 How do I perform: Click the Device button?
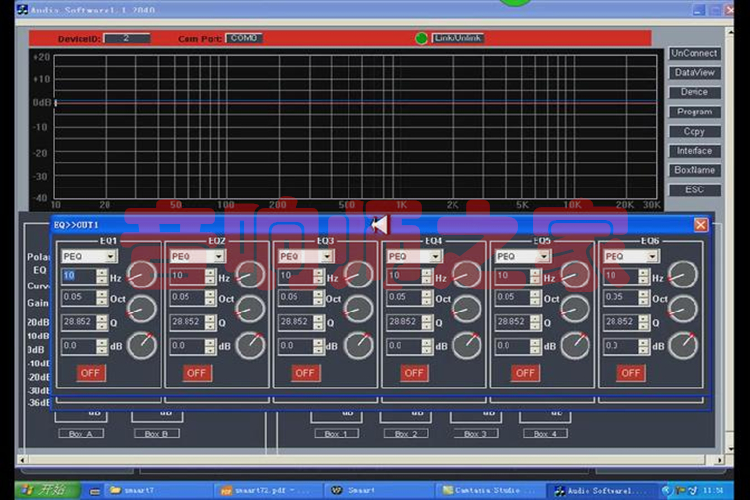click(695, 92)
